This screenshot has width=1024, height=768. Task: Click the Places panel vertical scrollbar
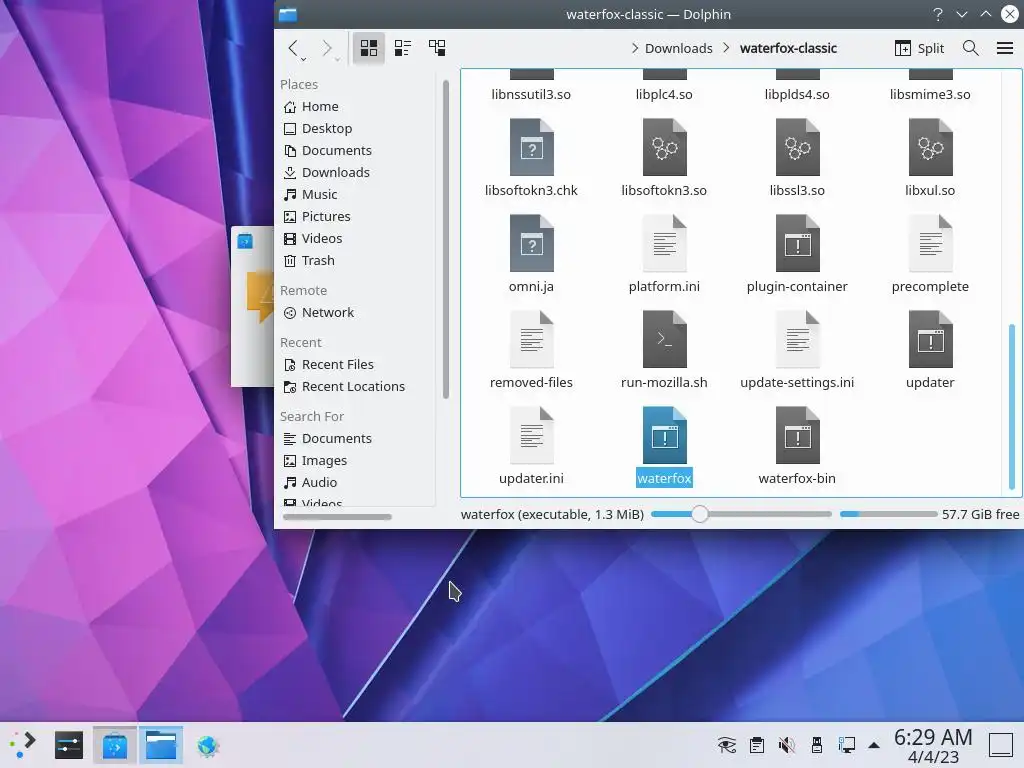(446, 239)
